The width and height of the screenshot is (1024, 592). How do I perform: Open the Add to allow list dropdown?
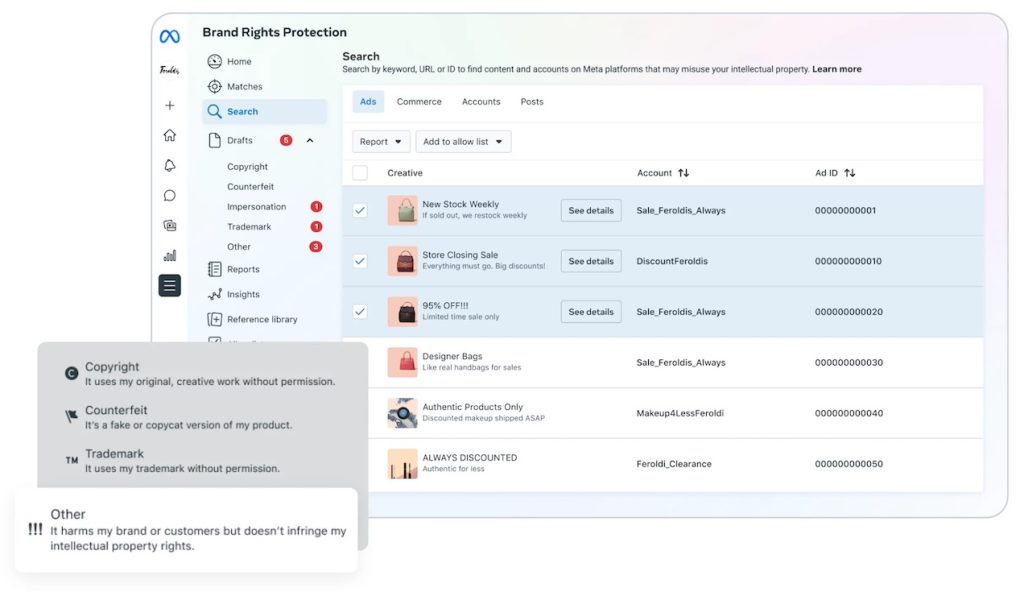pyautogui.click(x=463, y=142)
